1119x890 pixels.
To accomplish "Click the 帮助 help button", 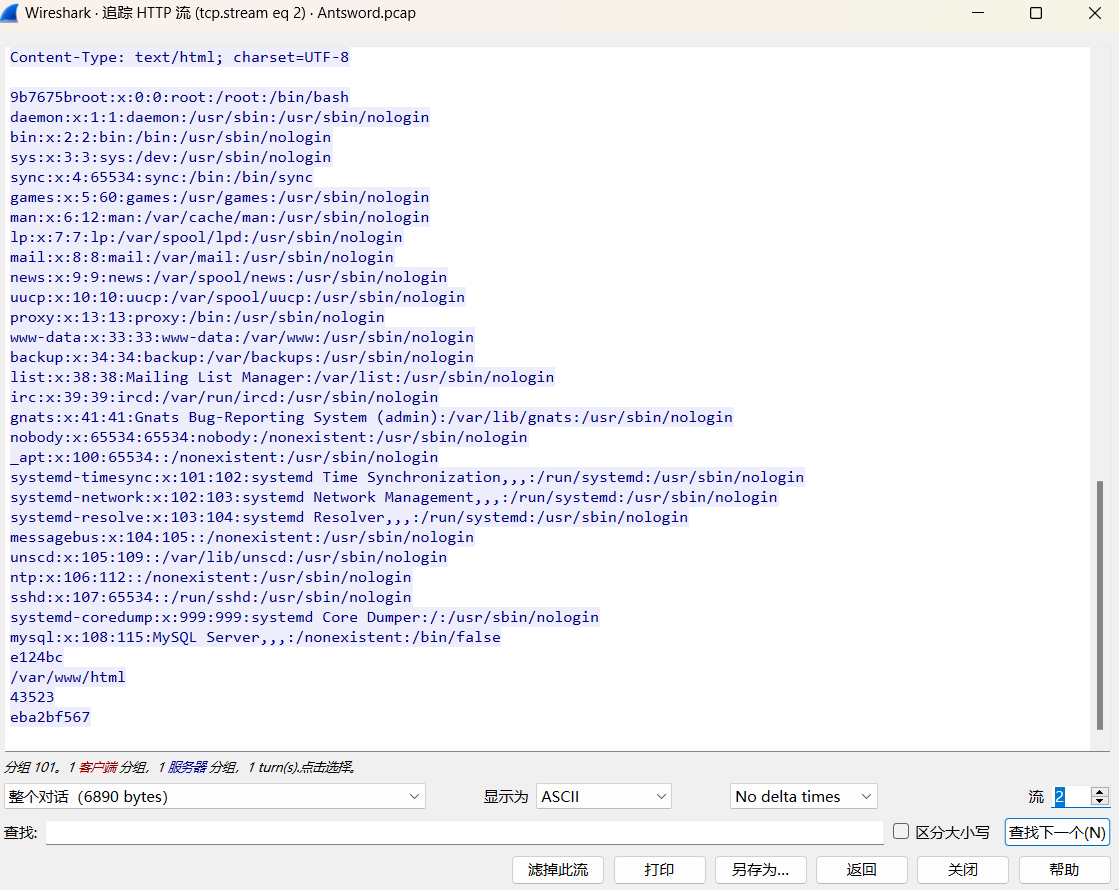I will (x=1064, y=869).
